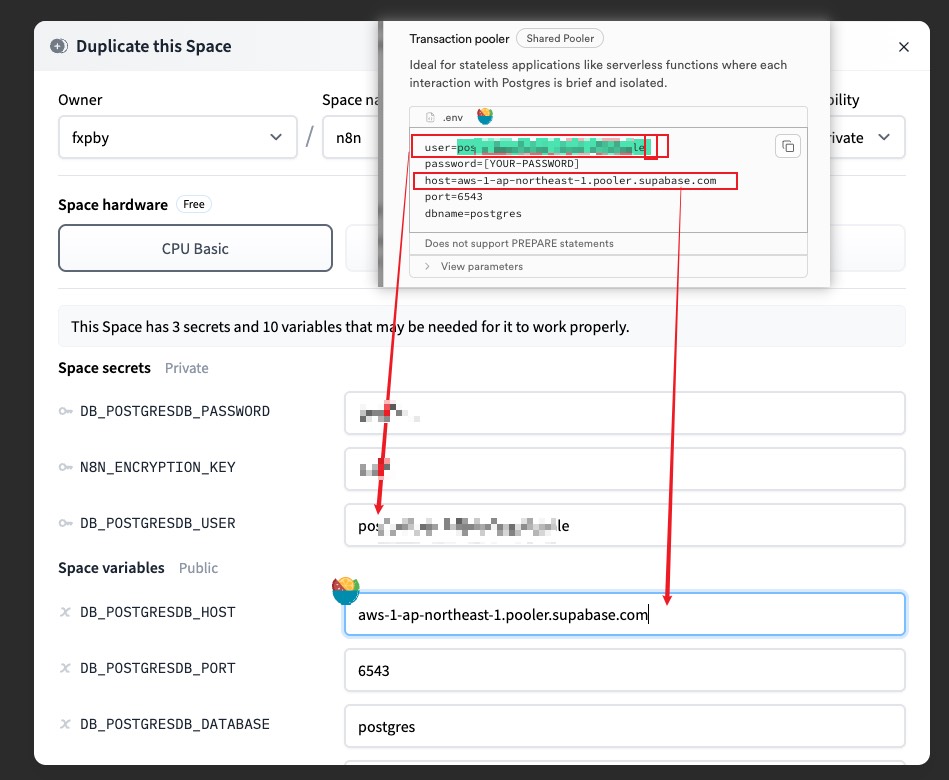
Task: Click the DB_POSTGRESDB_DATABASE value field
Action: (x=624, y=726)
